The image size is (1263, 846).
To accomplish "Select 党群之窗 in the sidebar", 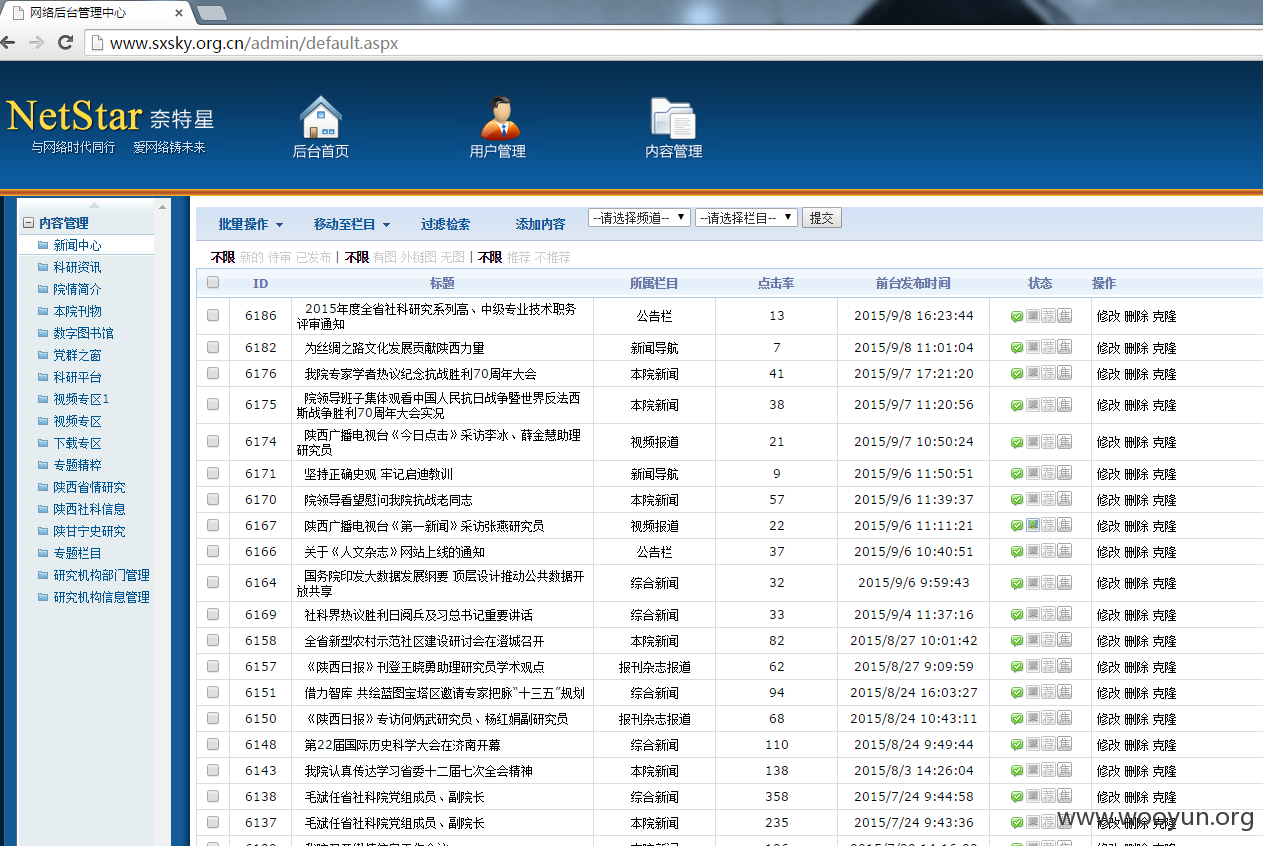I will click(x=77, y=355).
